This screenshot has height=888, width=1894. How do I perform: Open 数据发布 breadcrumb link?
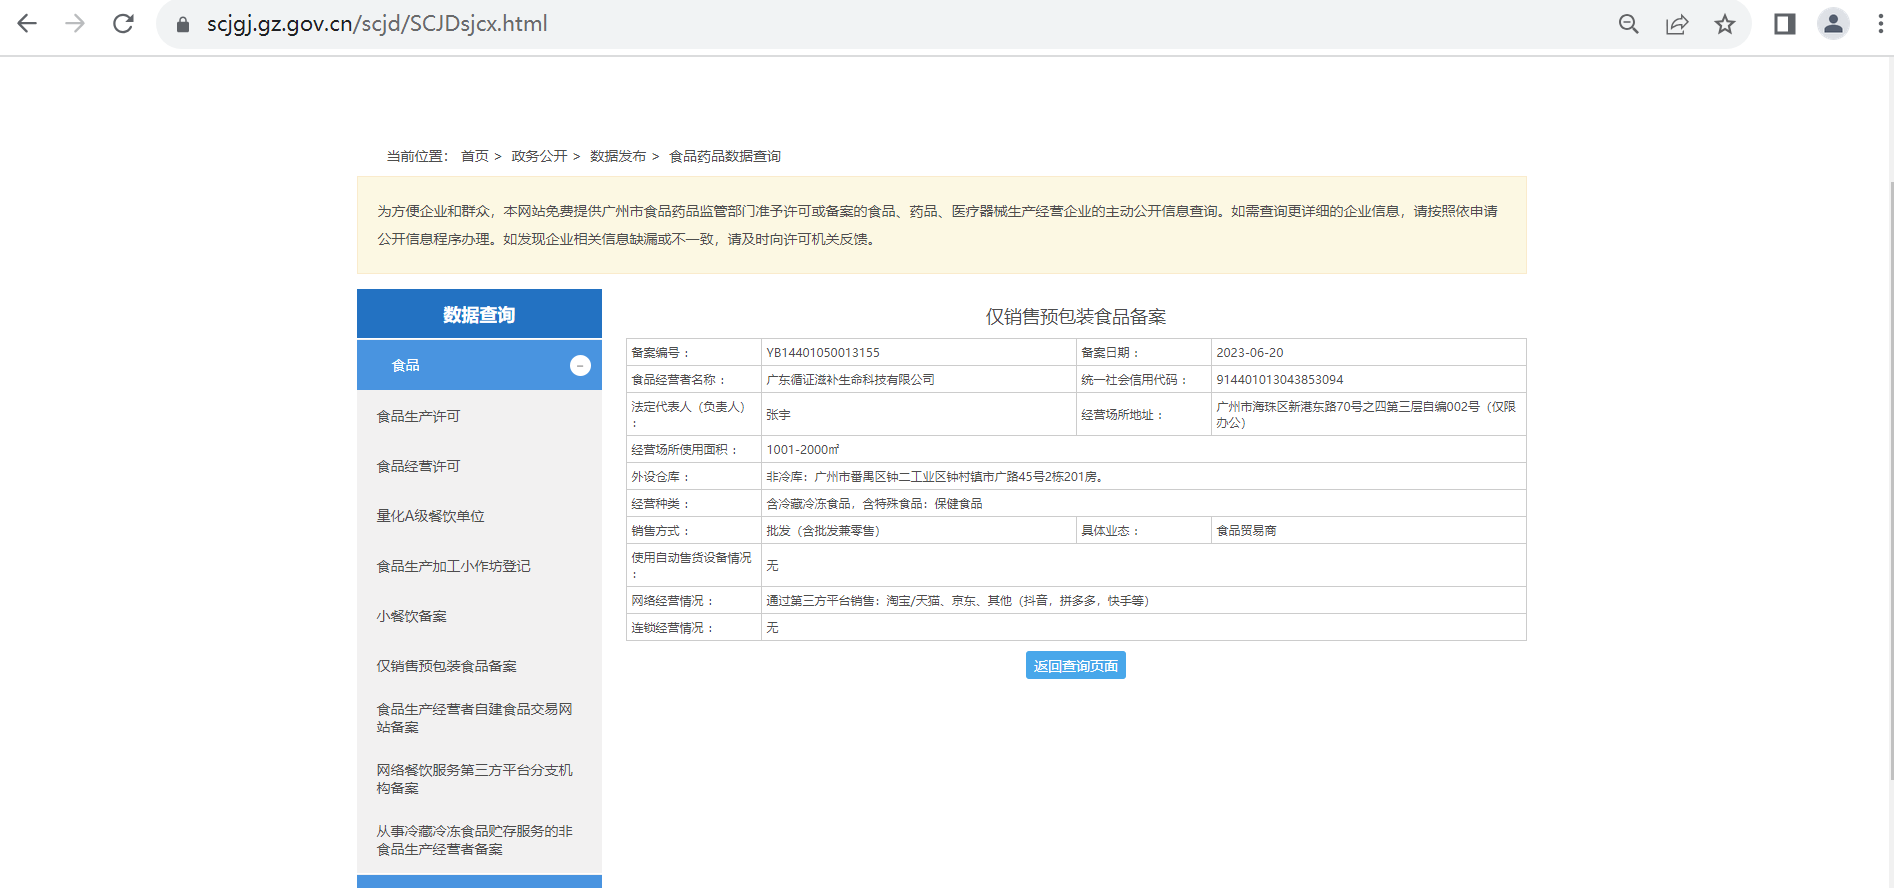617,156
